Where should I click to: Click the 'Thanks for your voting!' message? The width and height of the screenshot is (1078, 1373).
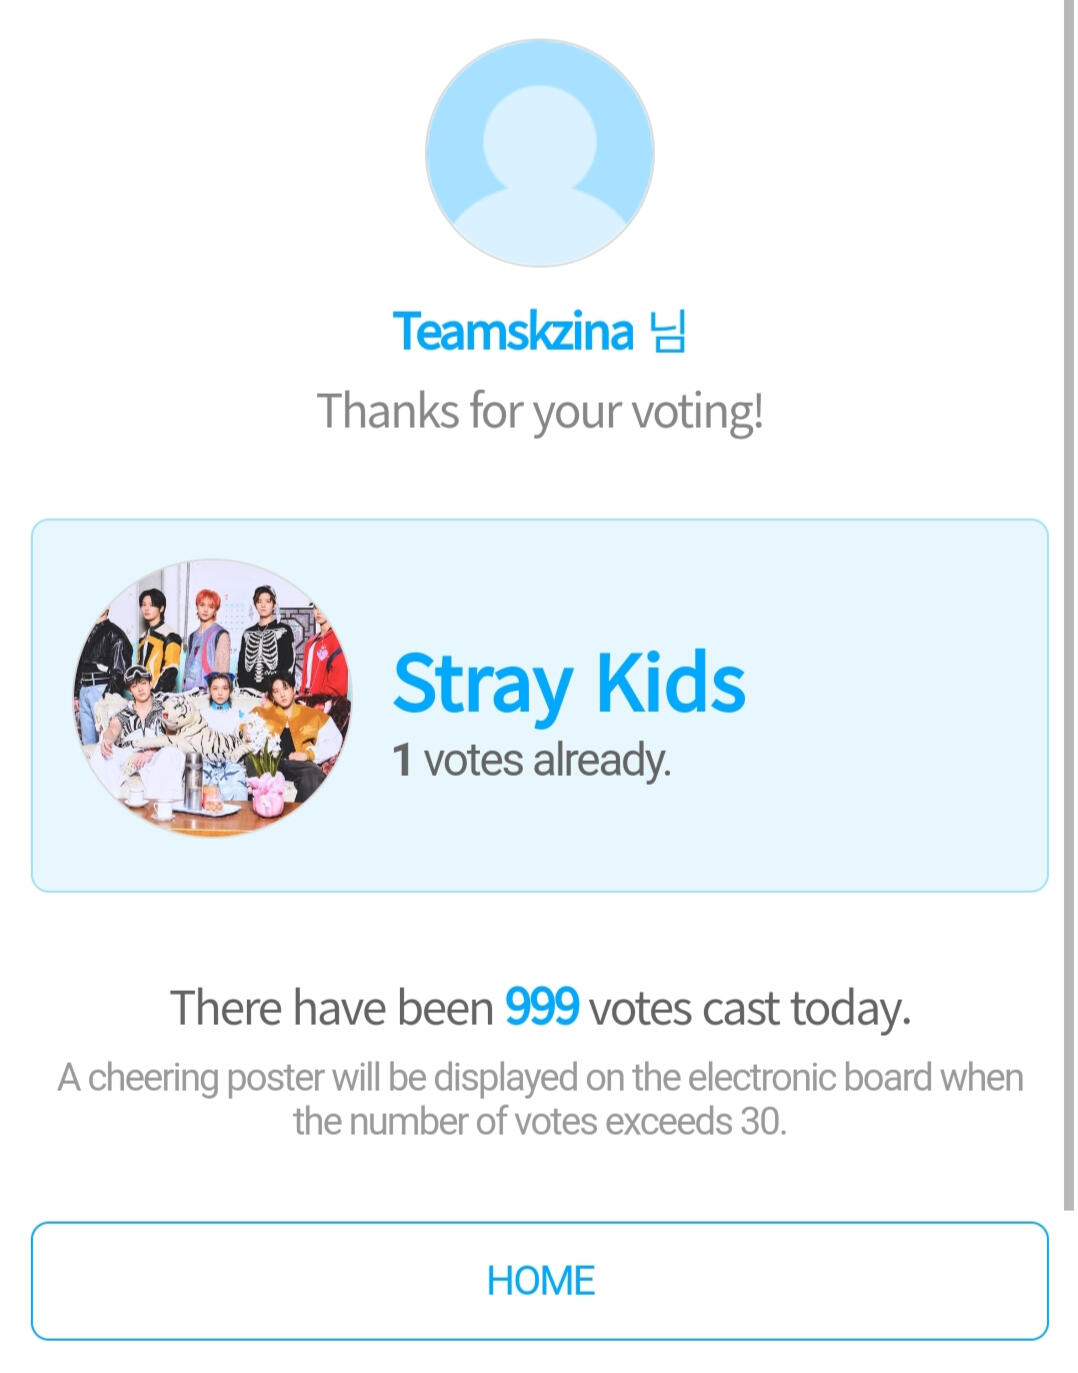click(540, 411)
